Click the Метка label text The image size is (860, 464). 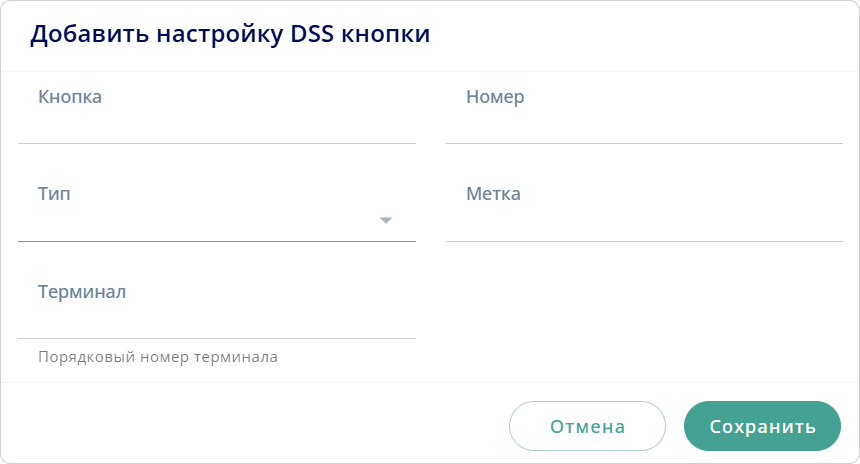coord(493,194)
